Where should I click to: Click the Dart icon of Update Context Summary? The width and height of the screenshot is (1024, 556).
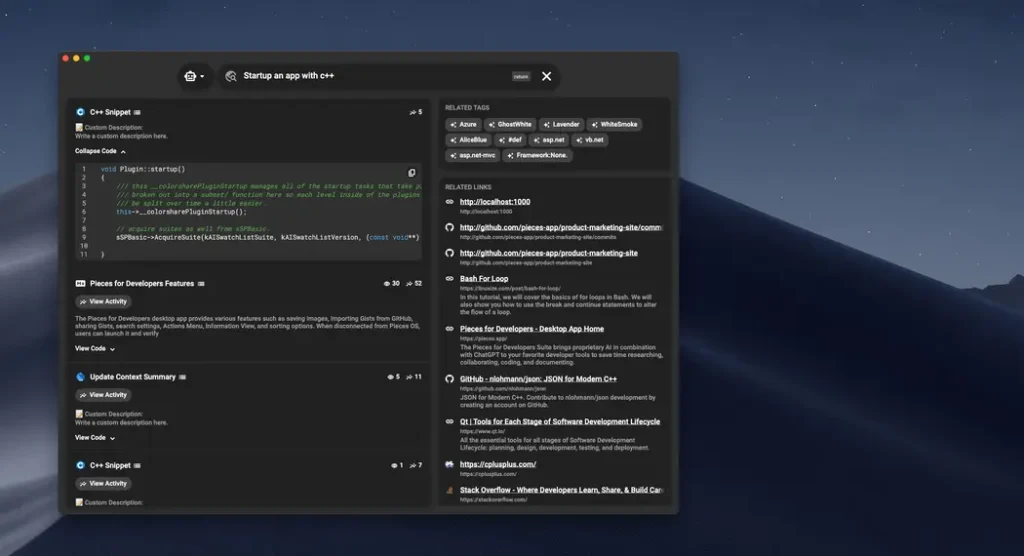(80, 377)
